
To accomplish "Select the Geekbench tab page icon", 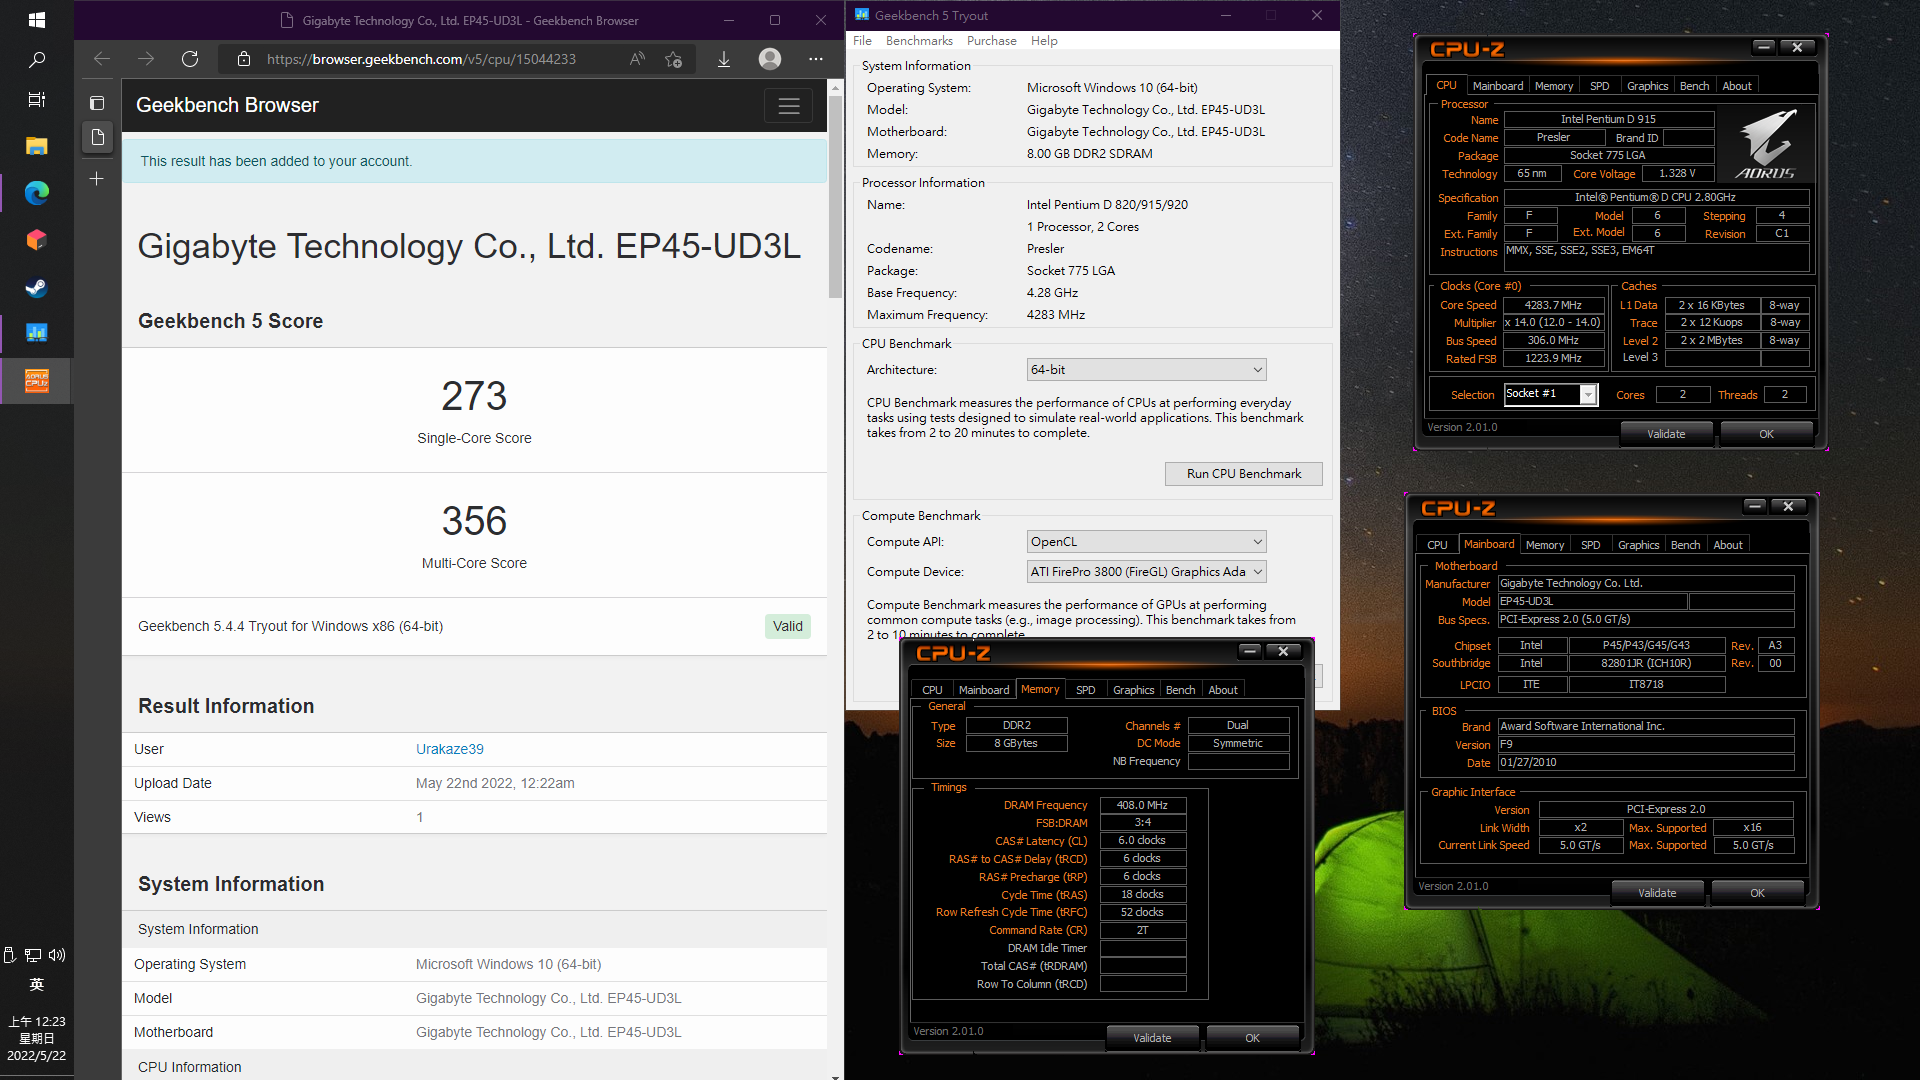I will click(98, 137).
